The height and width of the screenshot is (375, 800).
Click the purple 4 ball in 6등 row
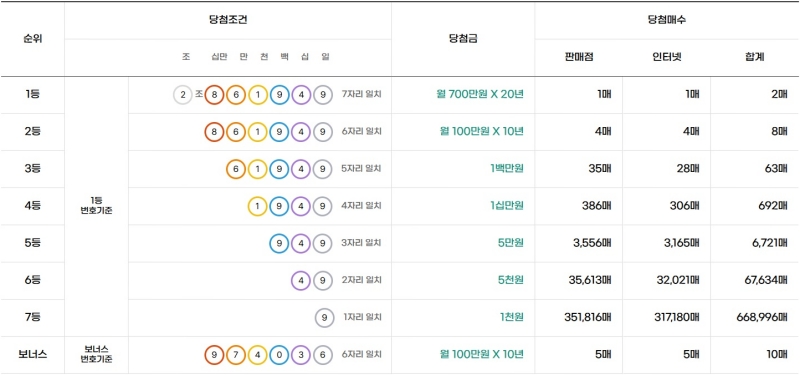click(x=301, y=280)
